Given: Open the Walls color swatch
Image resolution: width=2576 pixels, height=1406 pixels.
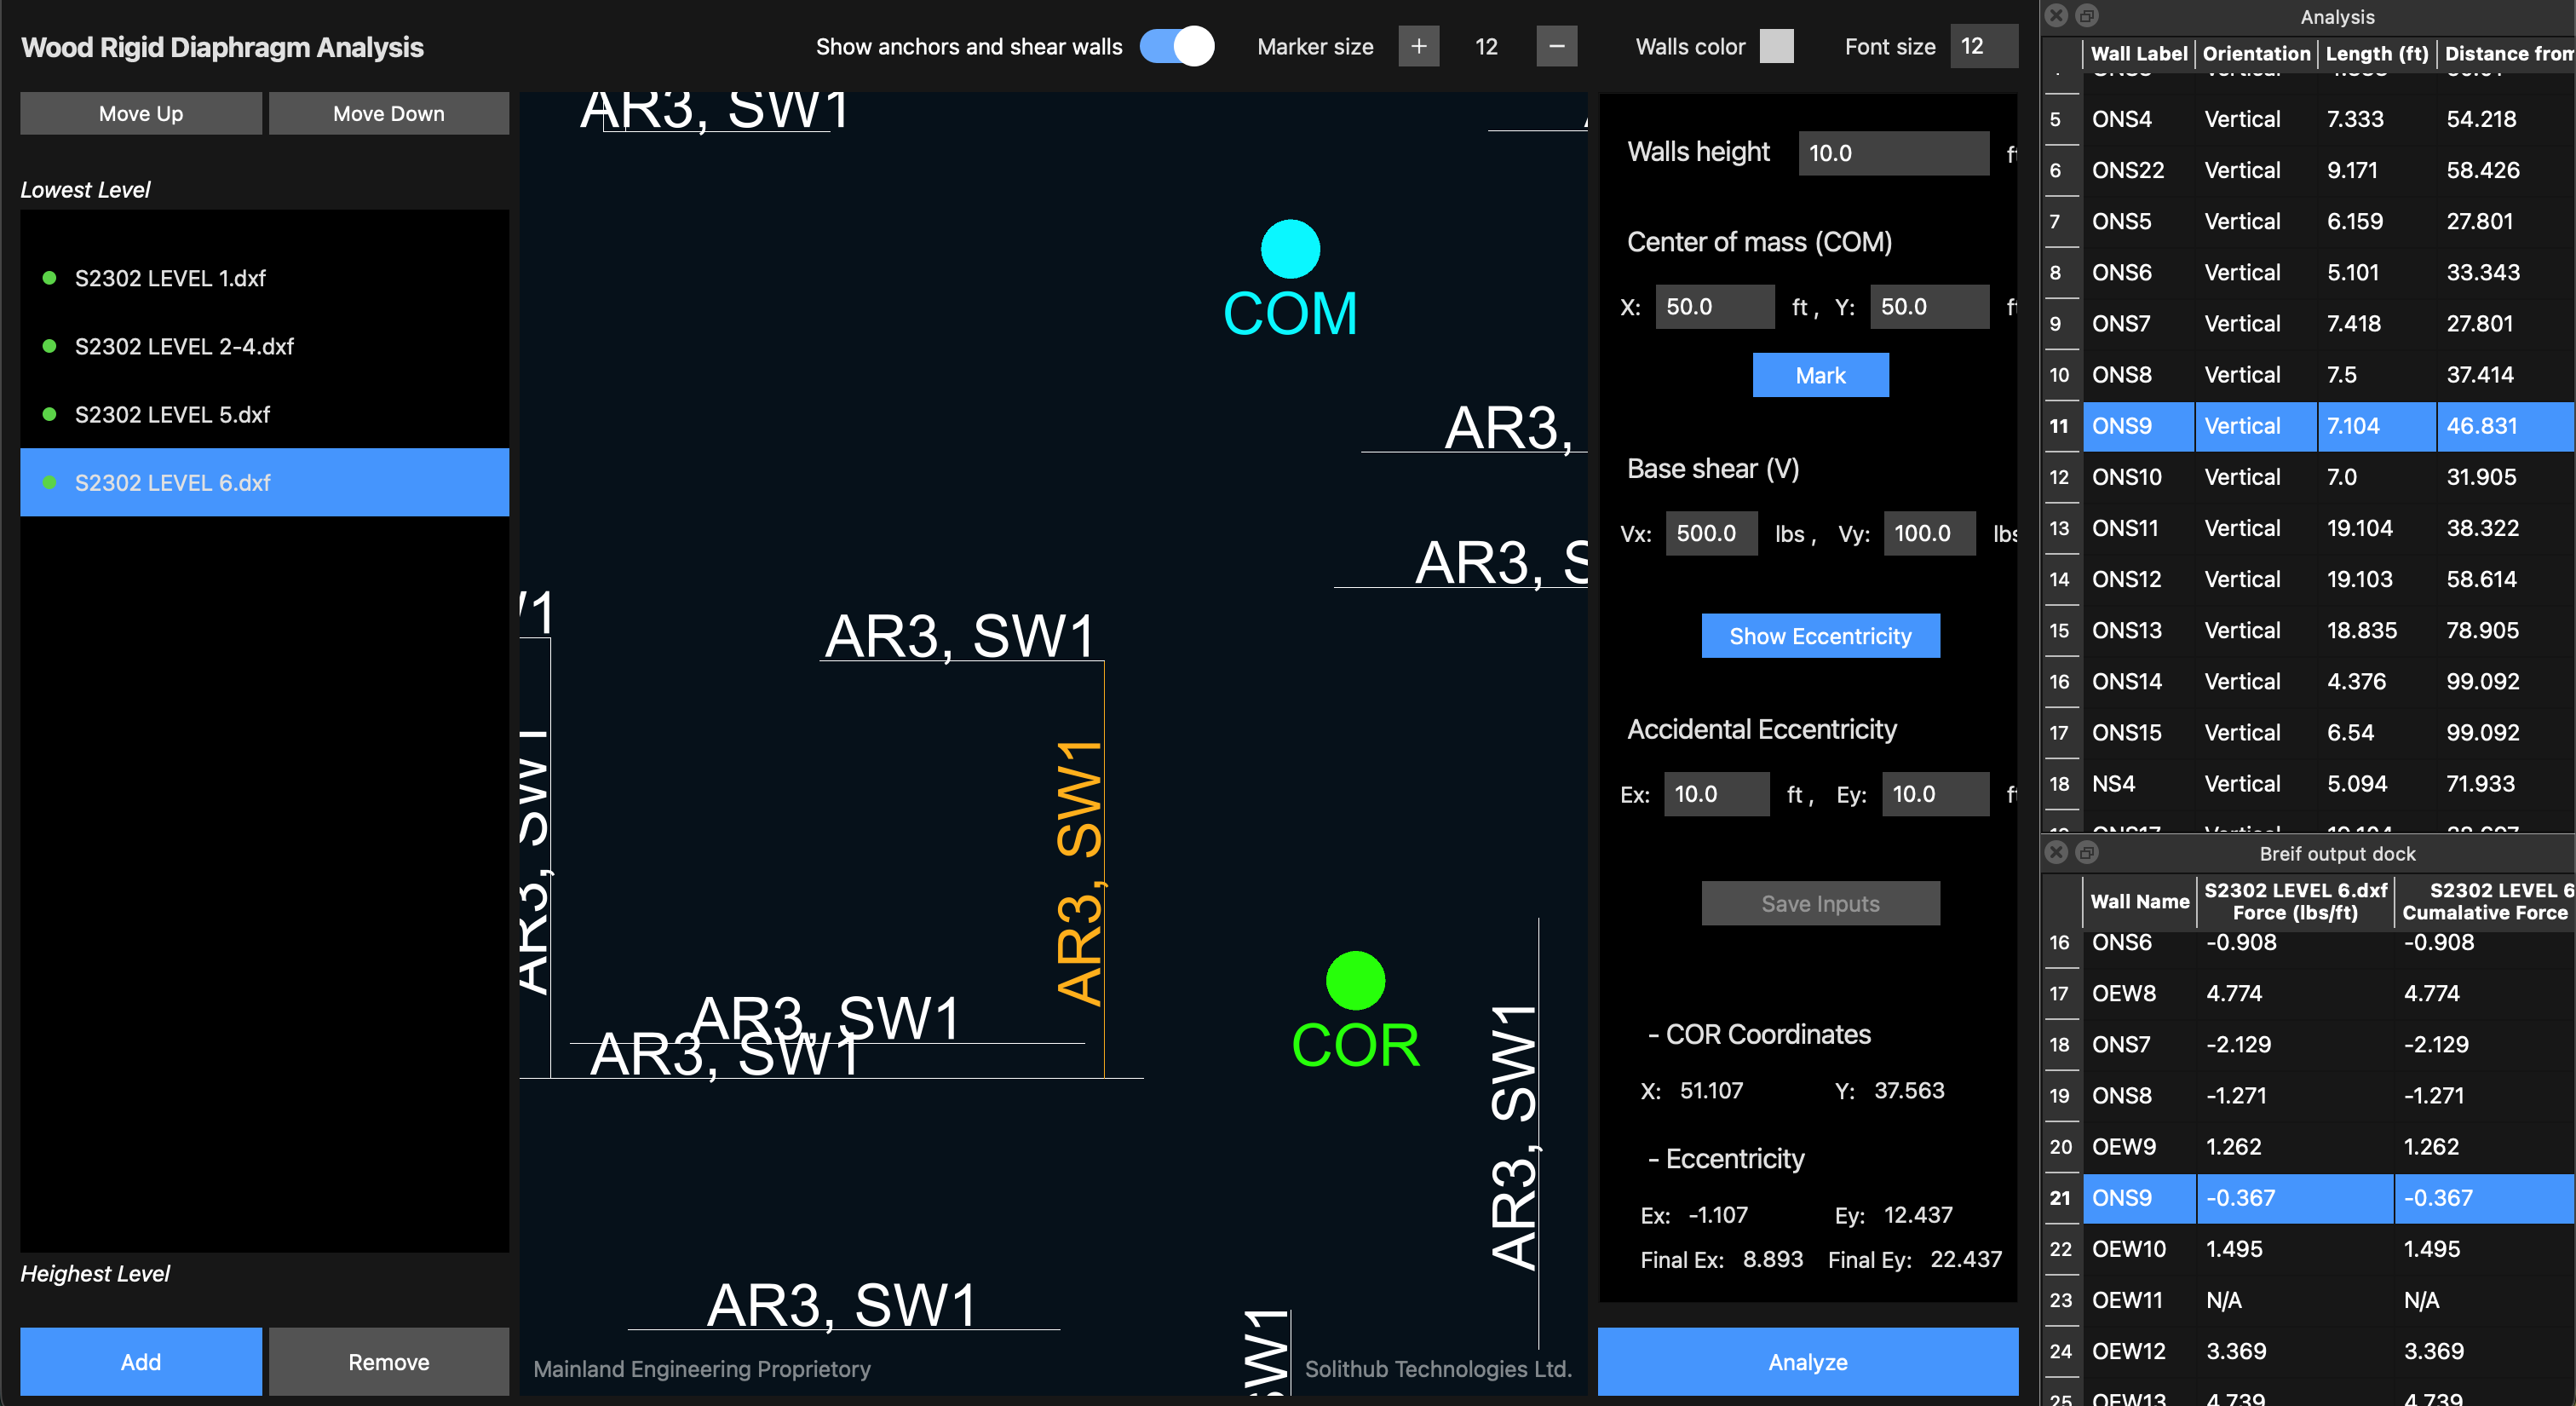Looking at the screenshot, I should pyautogui.click(x=1776, y=46).
